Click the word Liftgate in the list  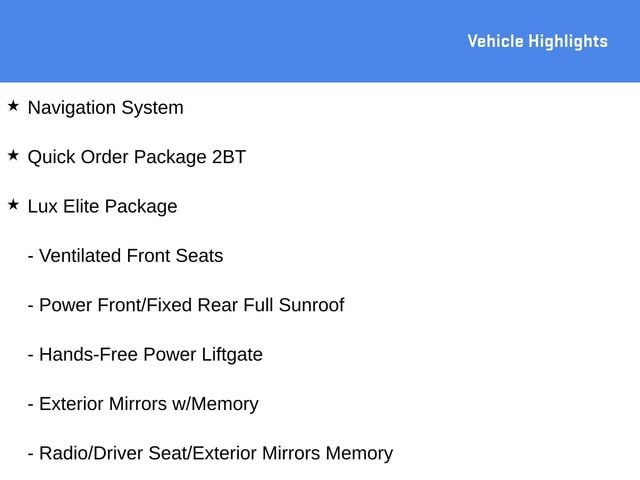pyautogui.click(x=232, y=355)
